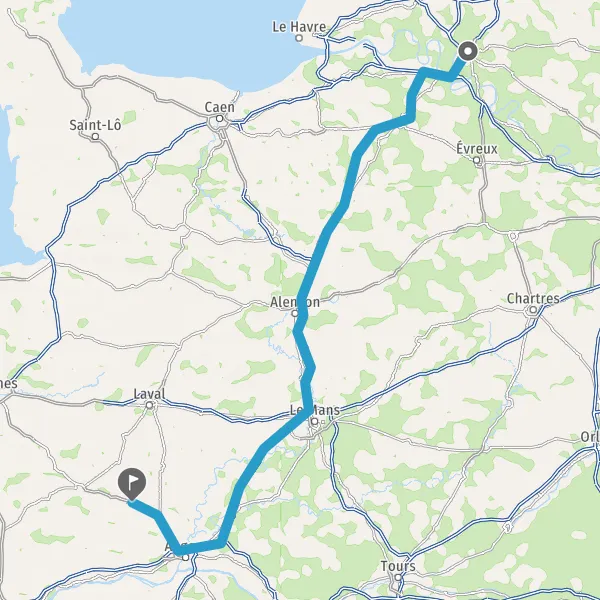The width and height of the screenshot is (600, 600).
Task: Select the Le Mans city dot
Action: click(x=315, y=422)
